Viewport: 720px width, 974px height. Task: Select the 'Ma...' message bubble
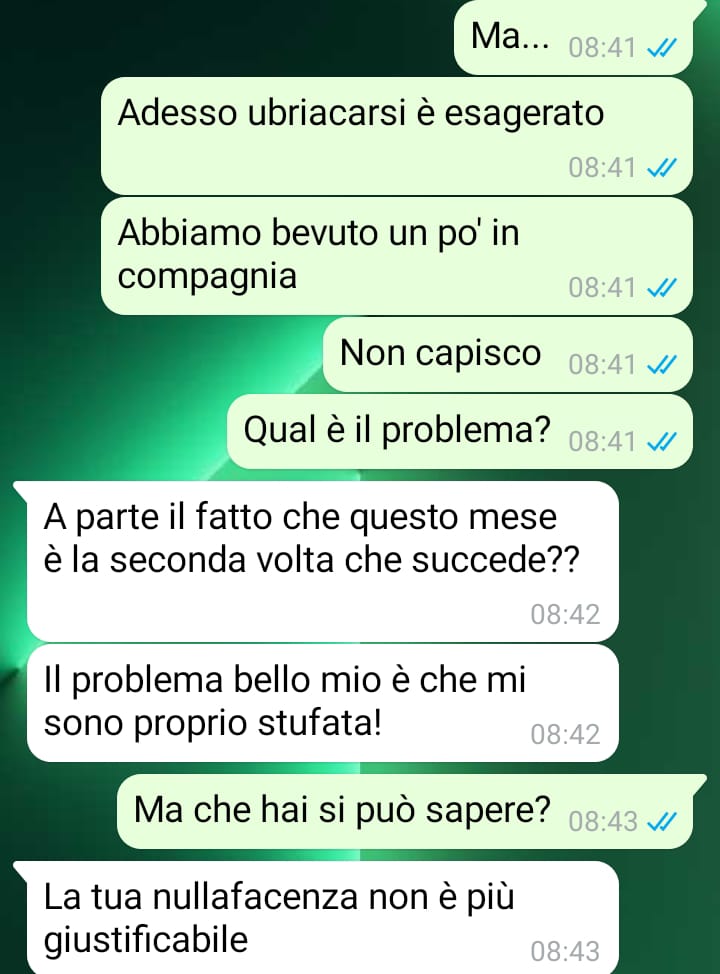point(573,37)
